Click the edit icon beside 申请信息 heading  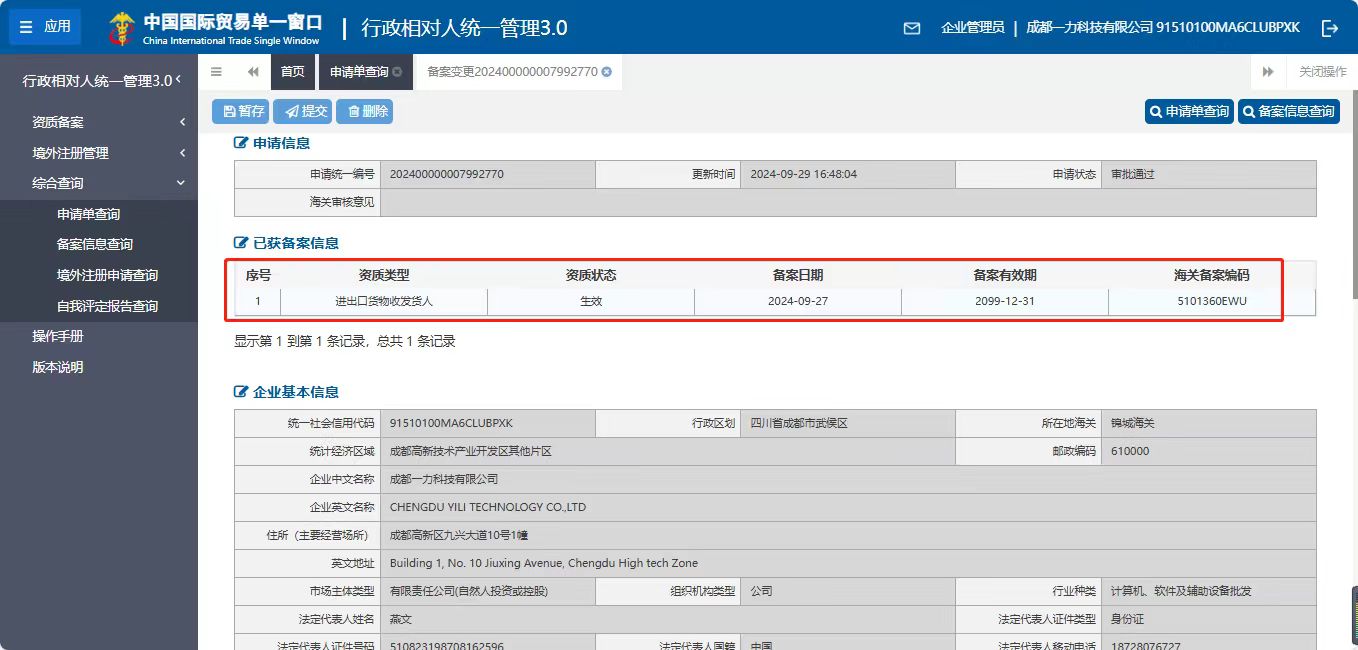tap(241, 143)
